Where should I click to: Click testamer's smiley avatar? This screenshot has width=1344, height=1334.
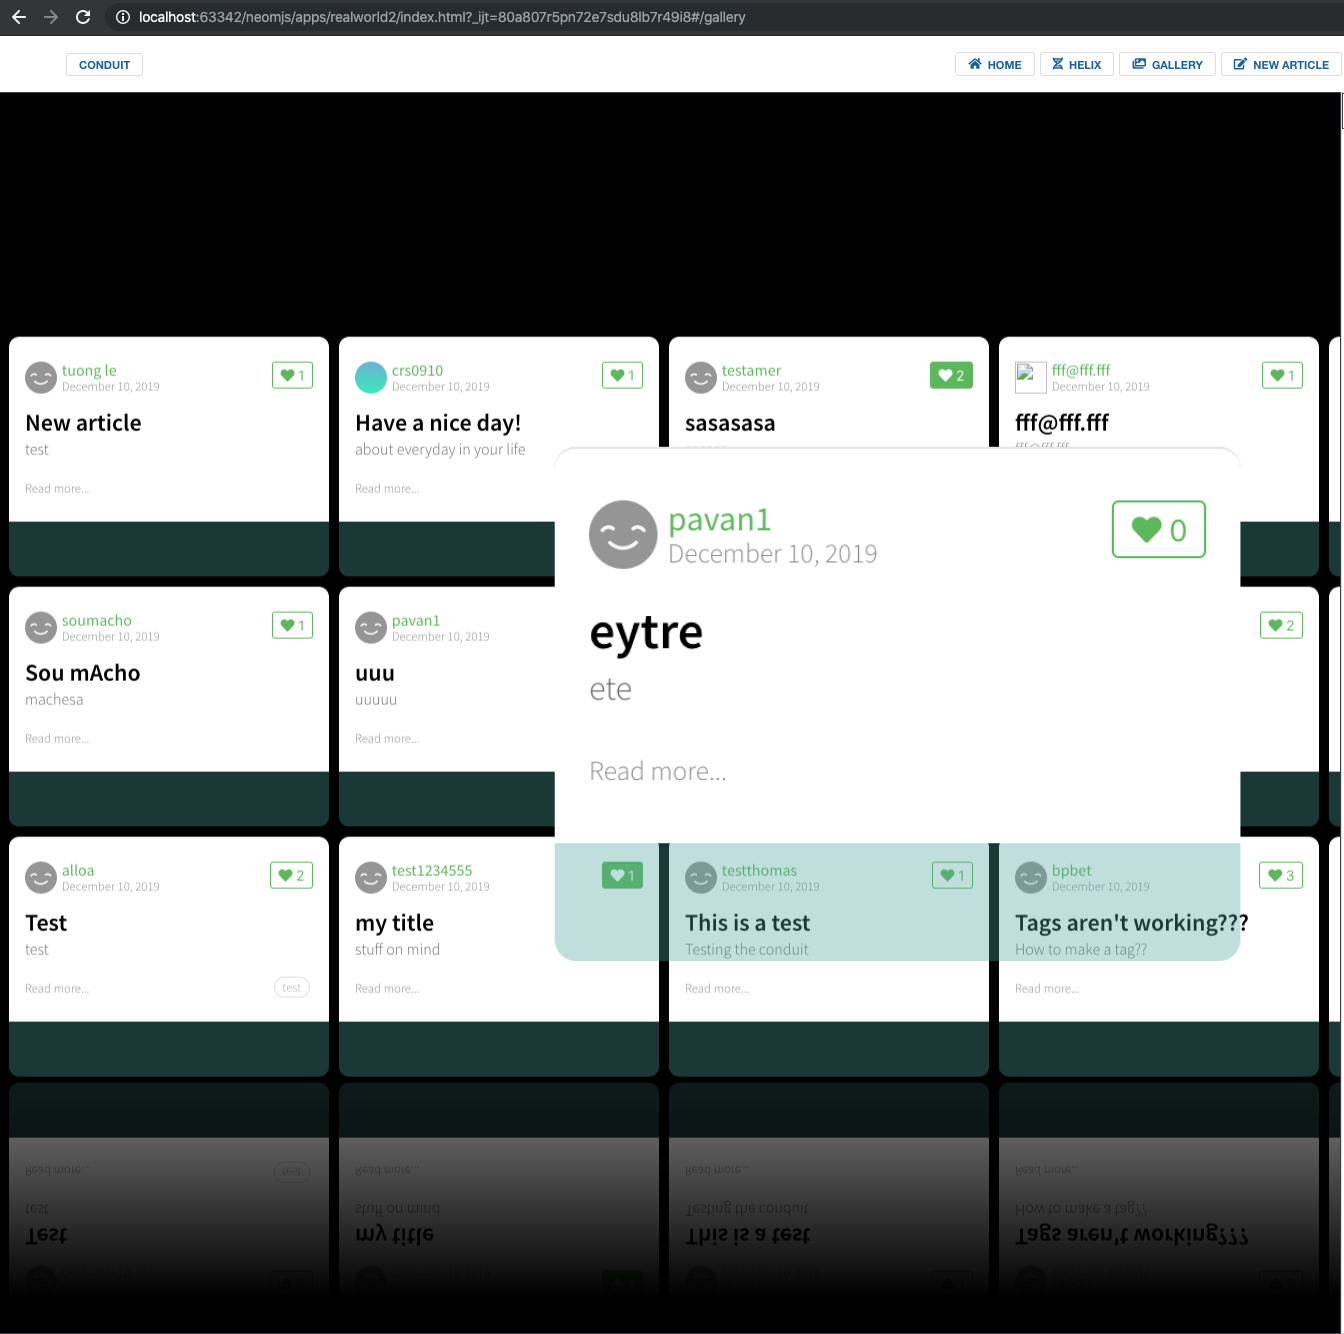tap(701, 377)
